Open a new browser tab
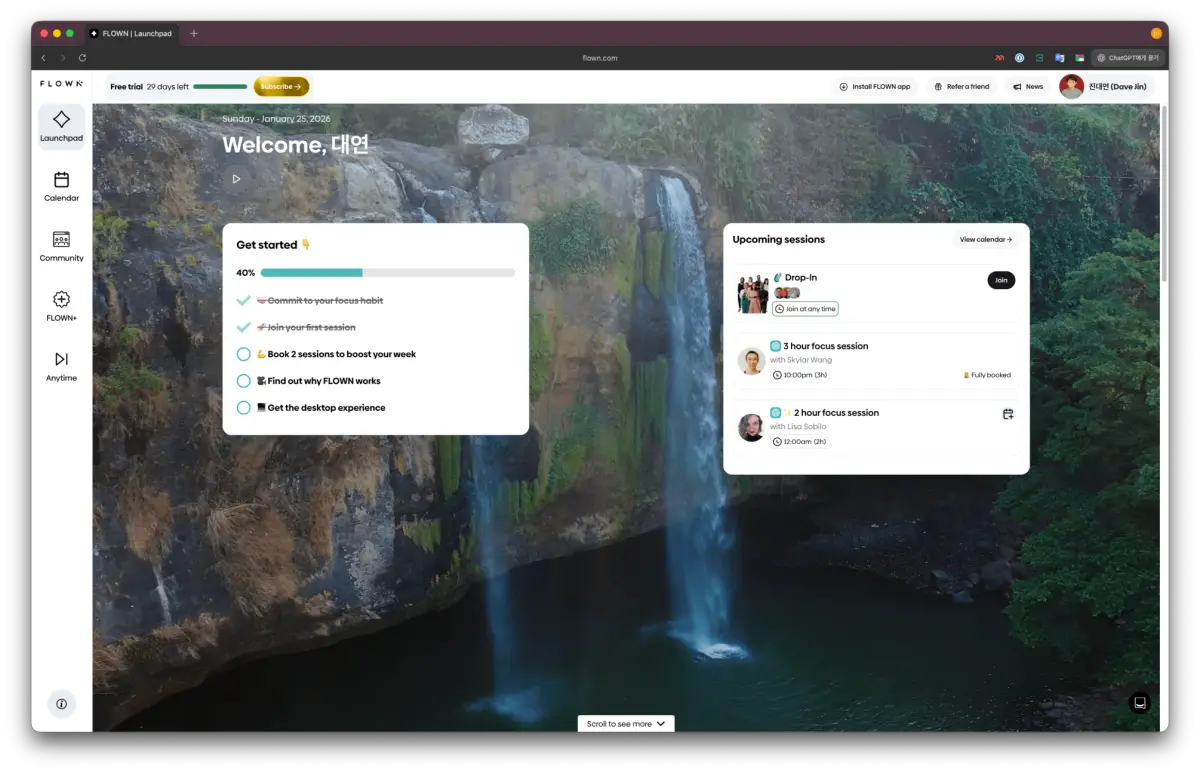Screen dimensions: 1200x773 tap(194, 33)
